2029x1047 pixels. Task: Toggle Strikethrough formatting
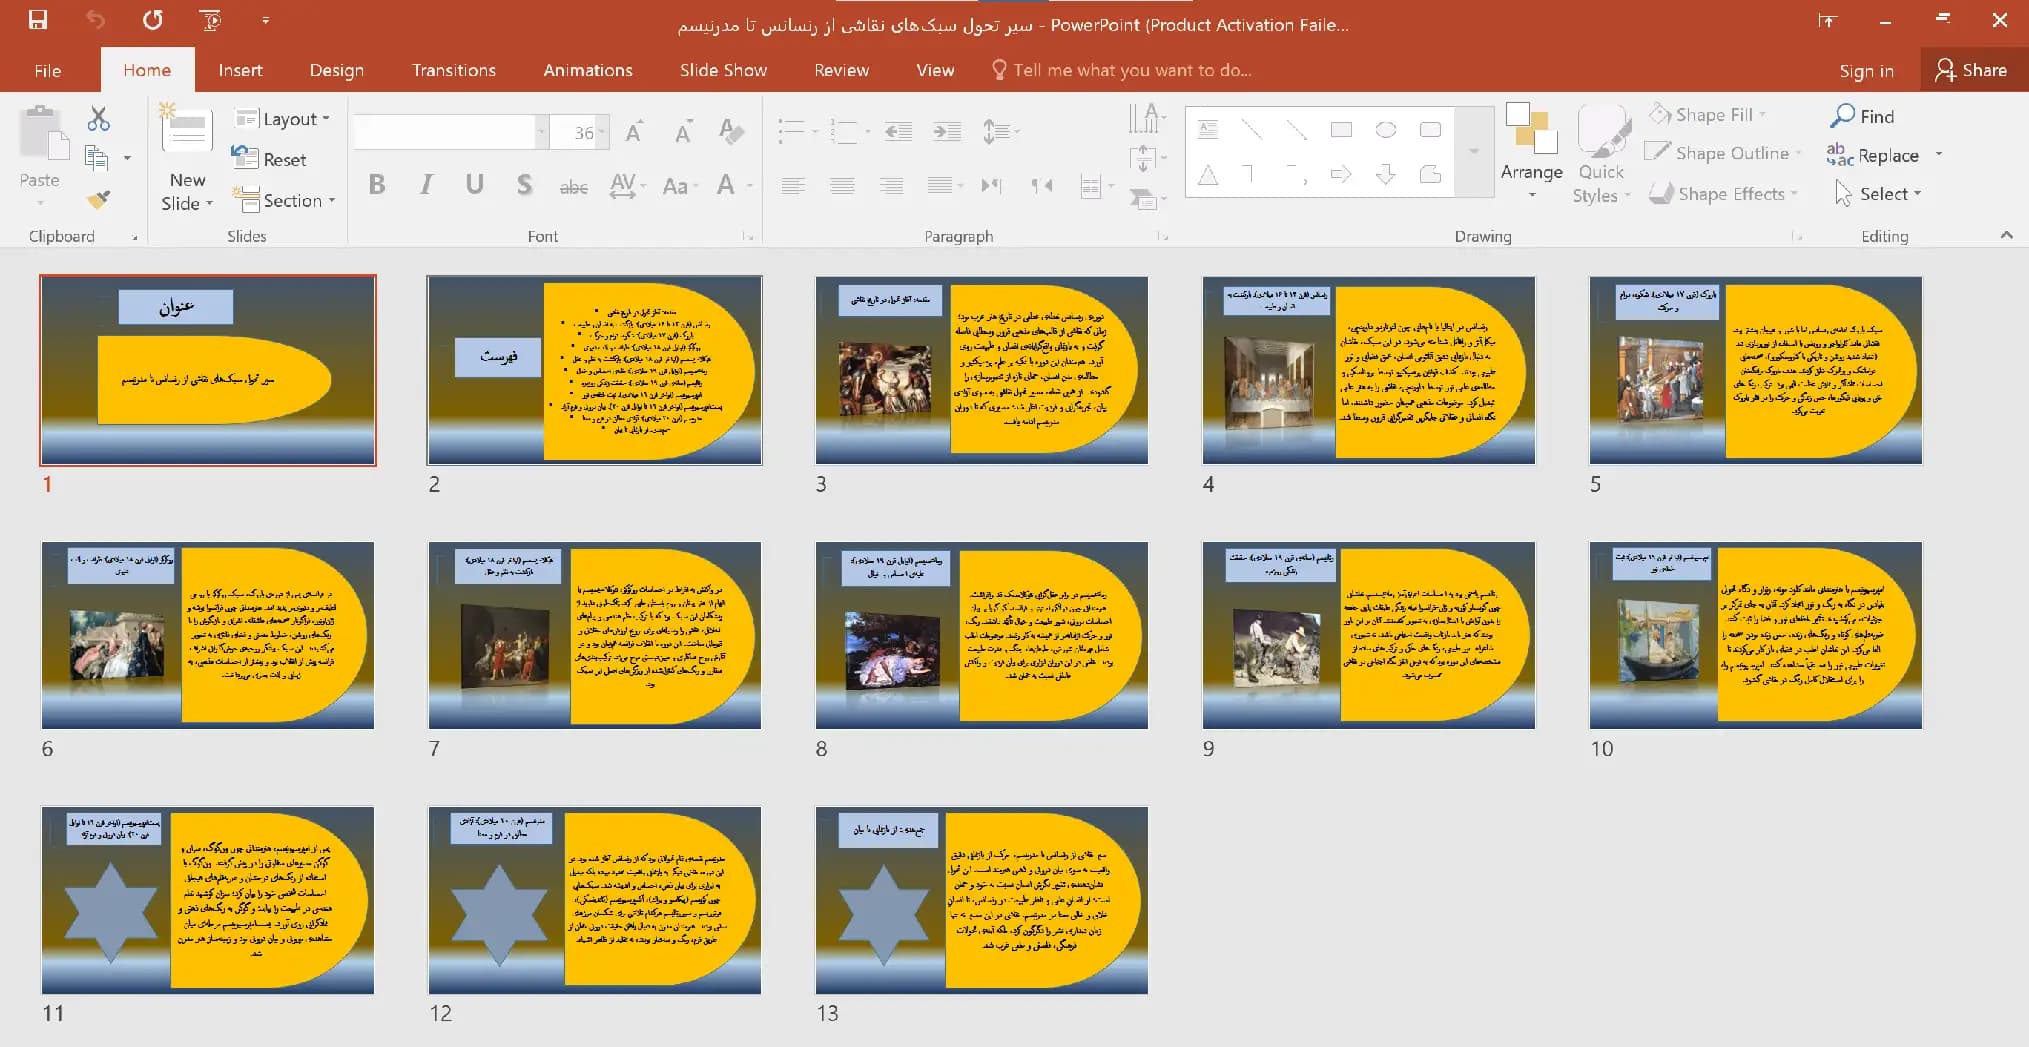[573, 186]
